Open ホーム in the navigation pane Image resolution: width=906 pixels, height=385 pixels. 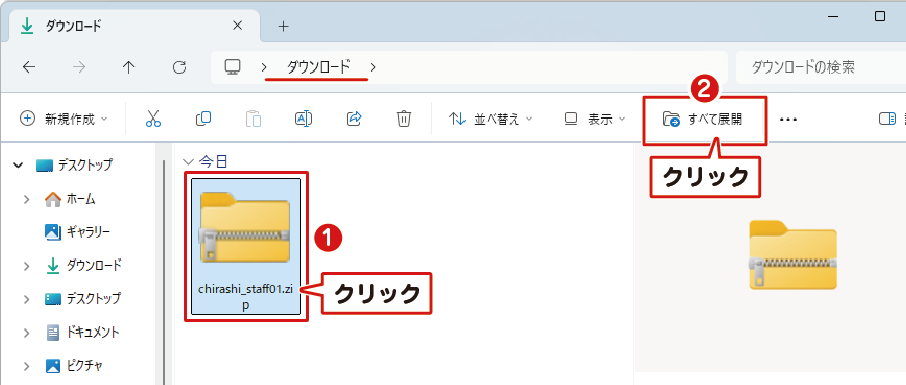coord(70,199)
